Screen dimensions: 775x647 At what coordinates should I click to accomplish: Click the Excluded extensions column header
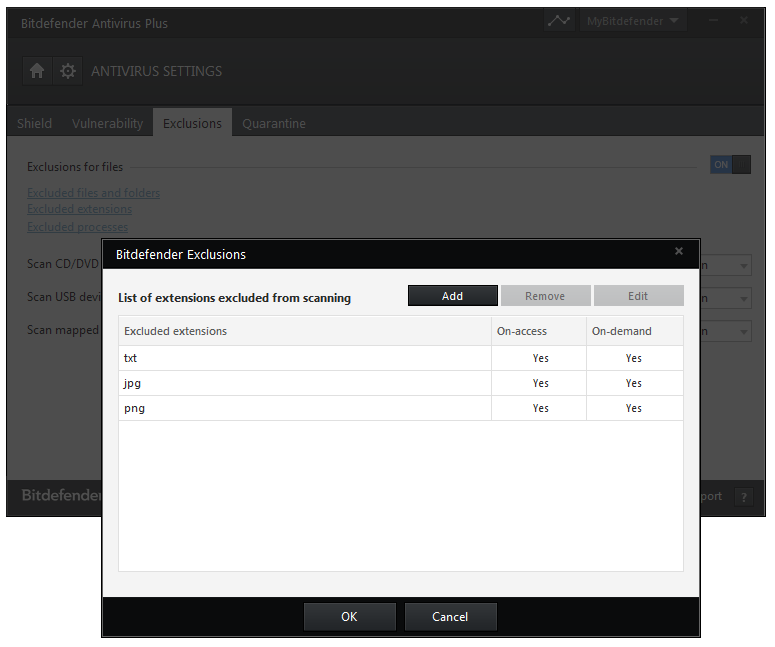pos(305,331)
